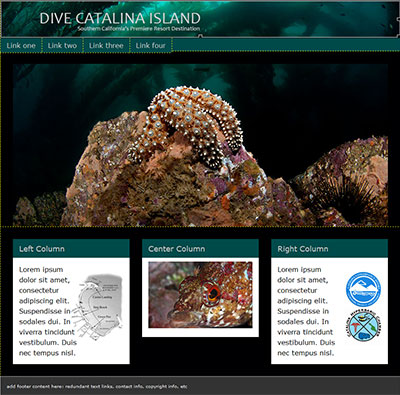Click the Lorem ipsum paragraph in Left Column

coord(47,311)
